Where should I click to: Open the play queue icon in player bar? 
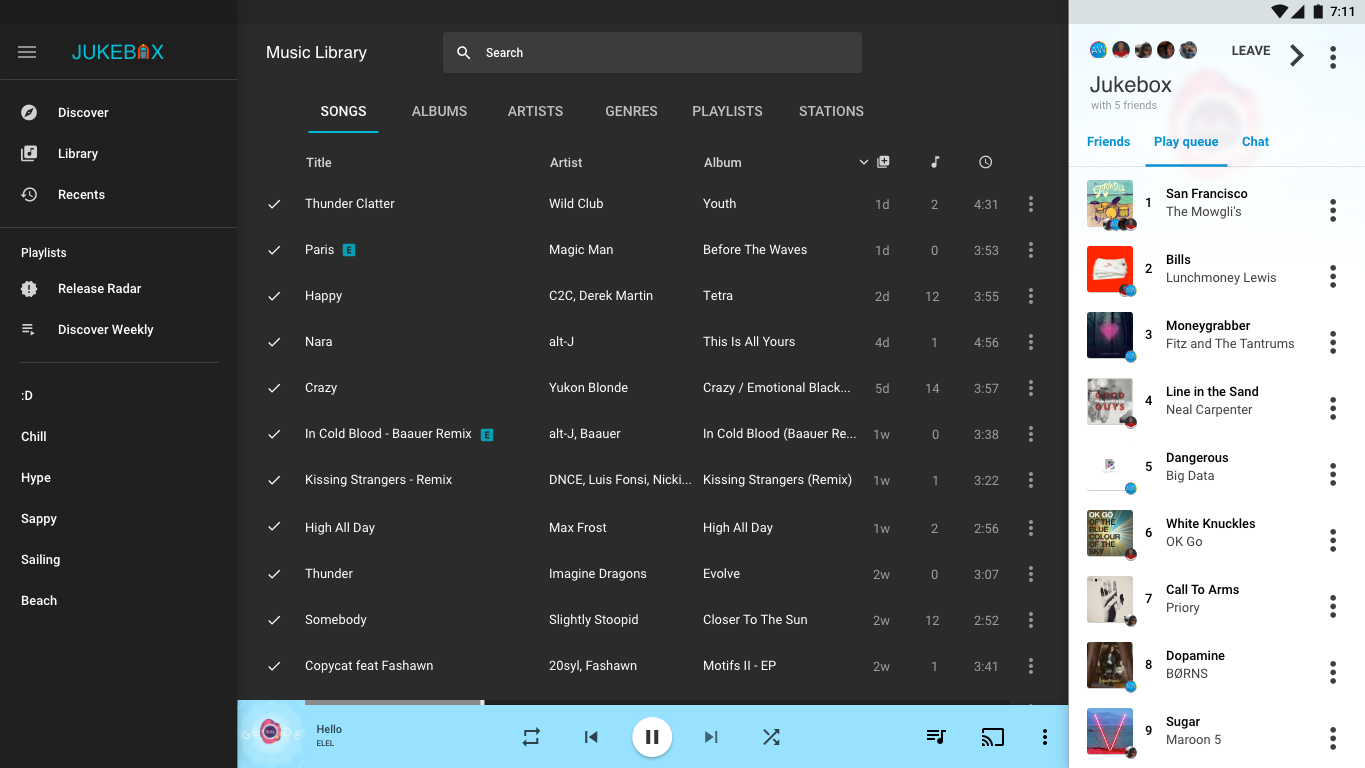[936, 737]
